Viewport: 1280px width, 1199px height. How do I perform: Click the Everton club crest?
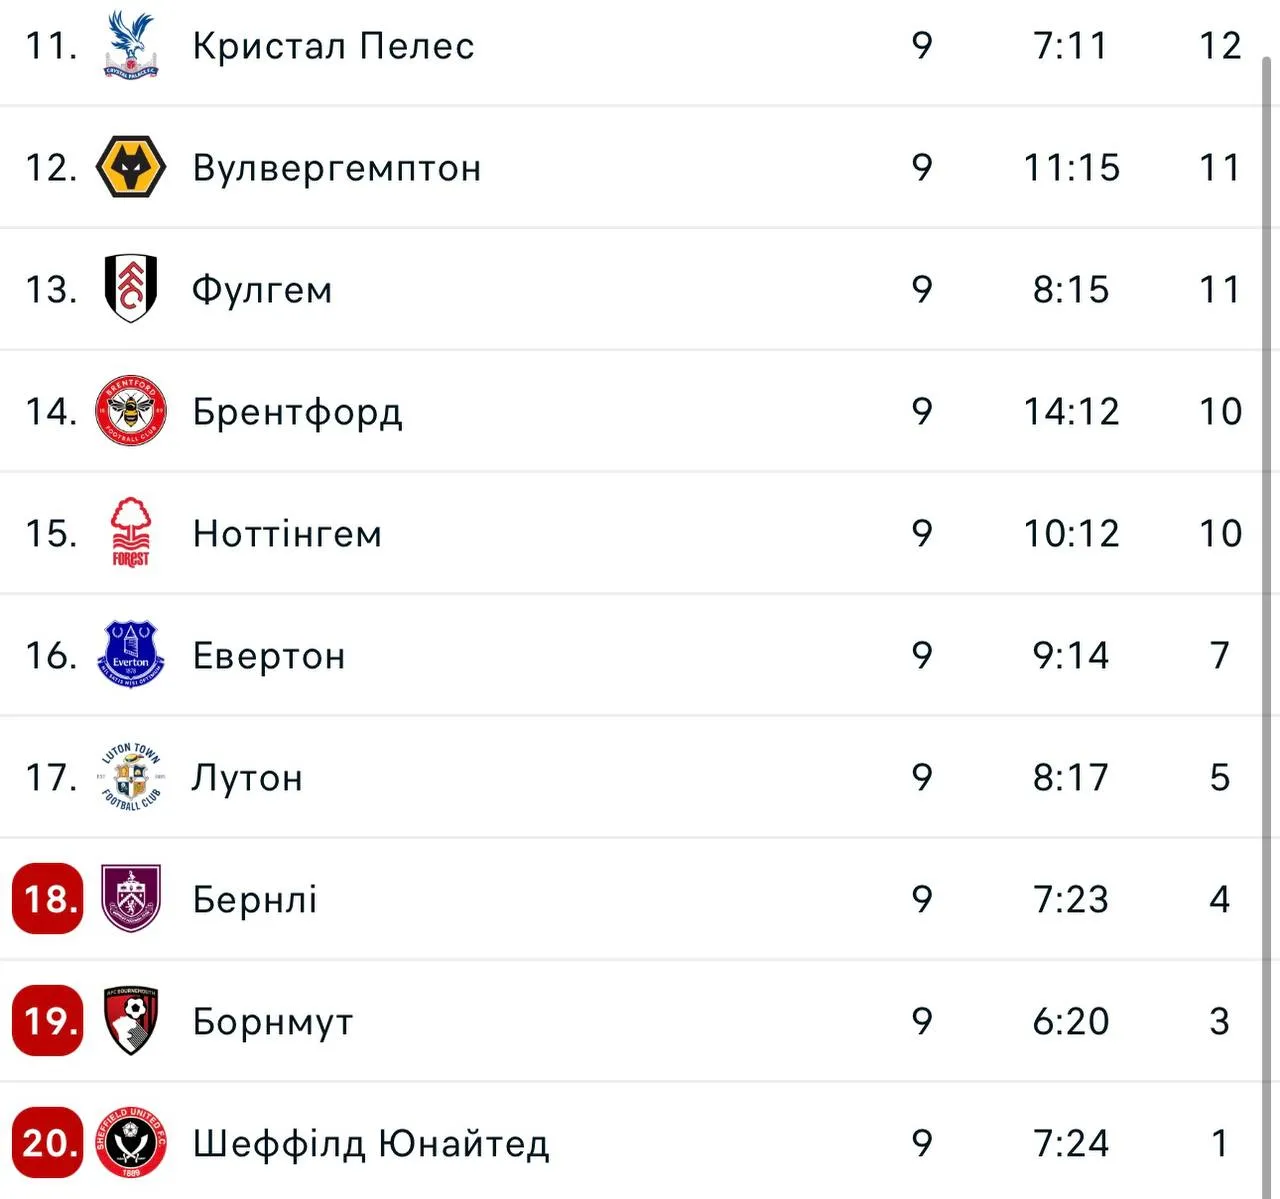(x=130, y=655)
